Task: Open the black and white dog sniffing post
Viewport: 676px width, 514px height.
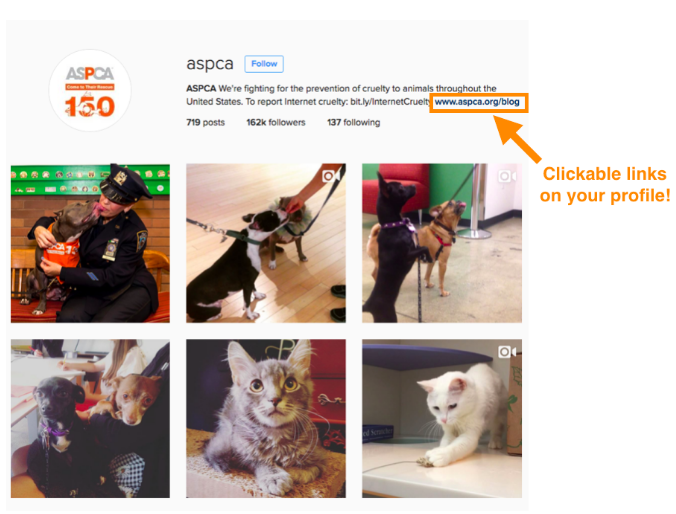Action: click(x=266, y=243)
